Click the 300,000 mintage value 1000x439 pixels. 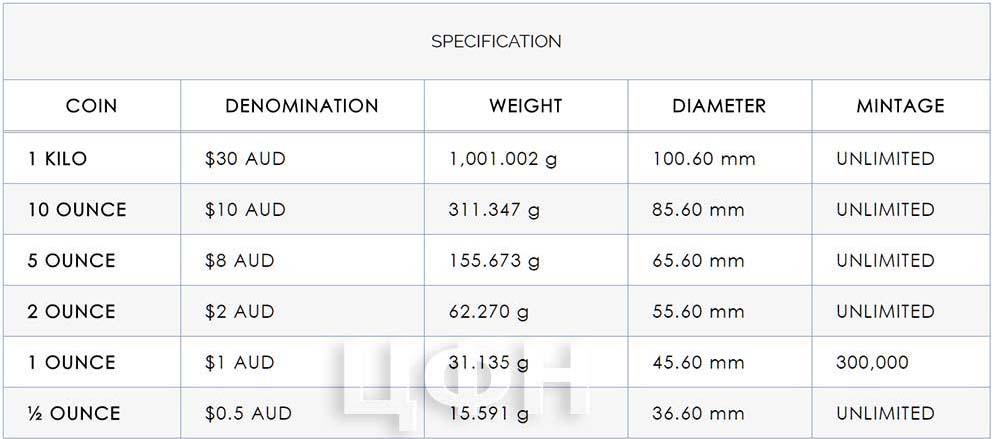point(872,363)
